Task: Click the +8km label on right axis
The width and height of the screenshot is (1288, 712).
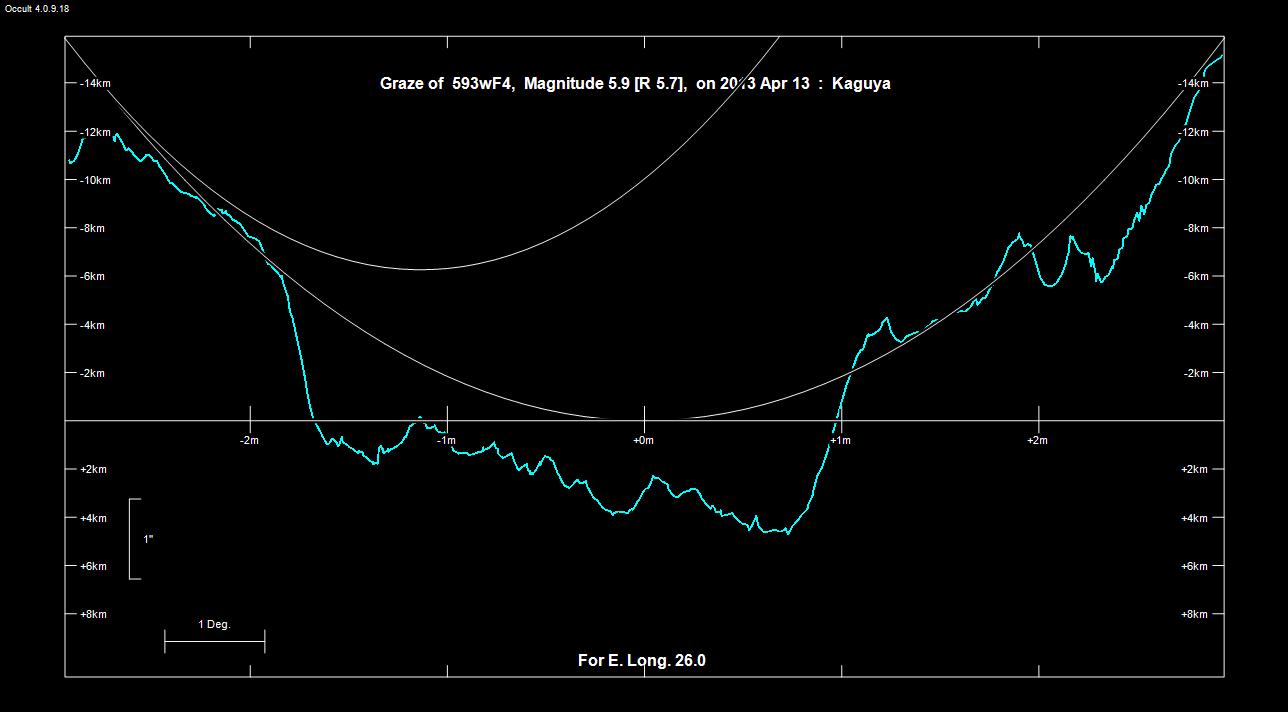Action: pos(1195,615)
